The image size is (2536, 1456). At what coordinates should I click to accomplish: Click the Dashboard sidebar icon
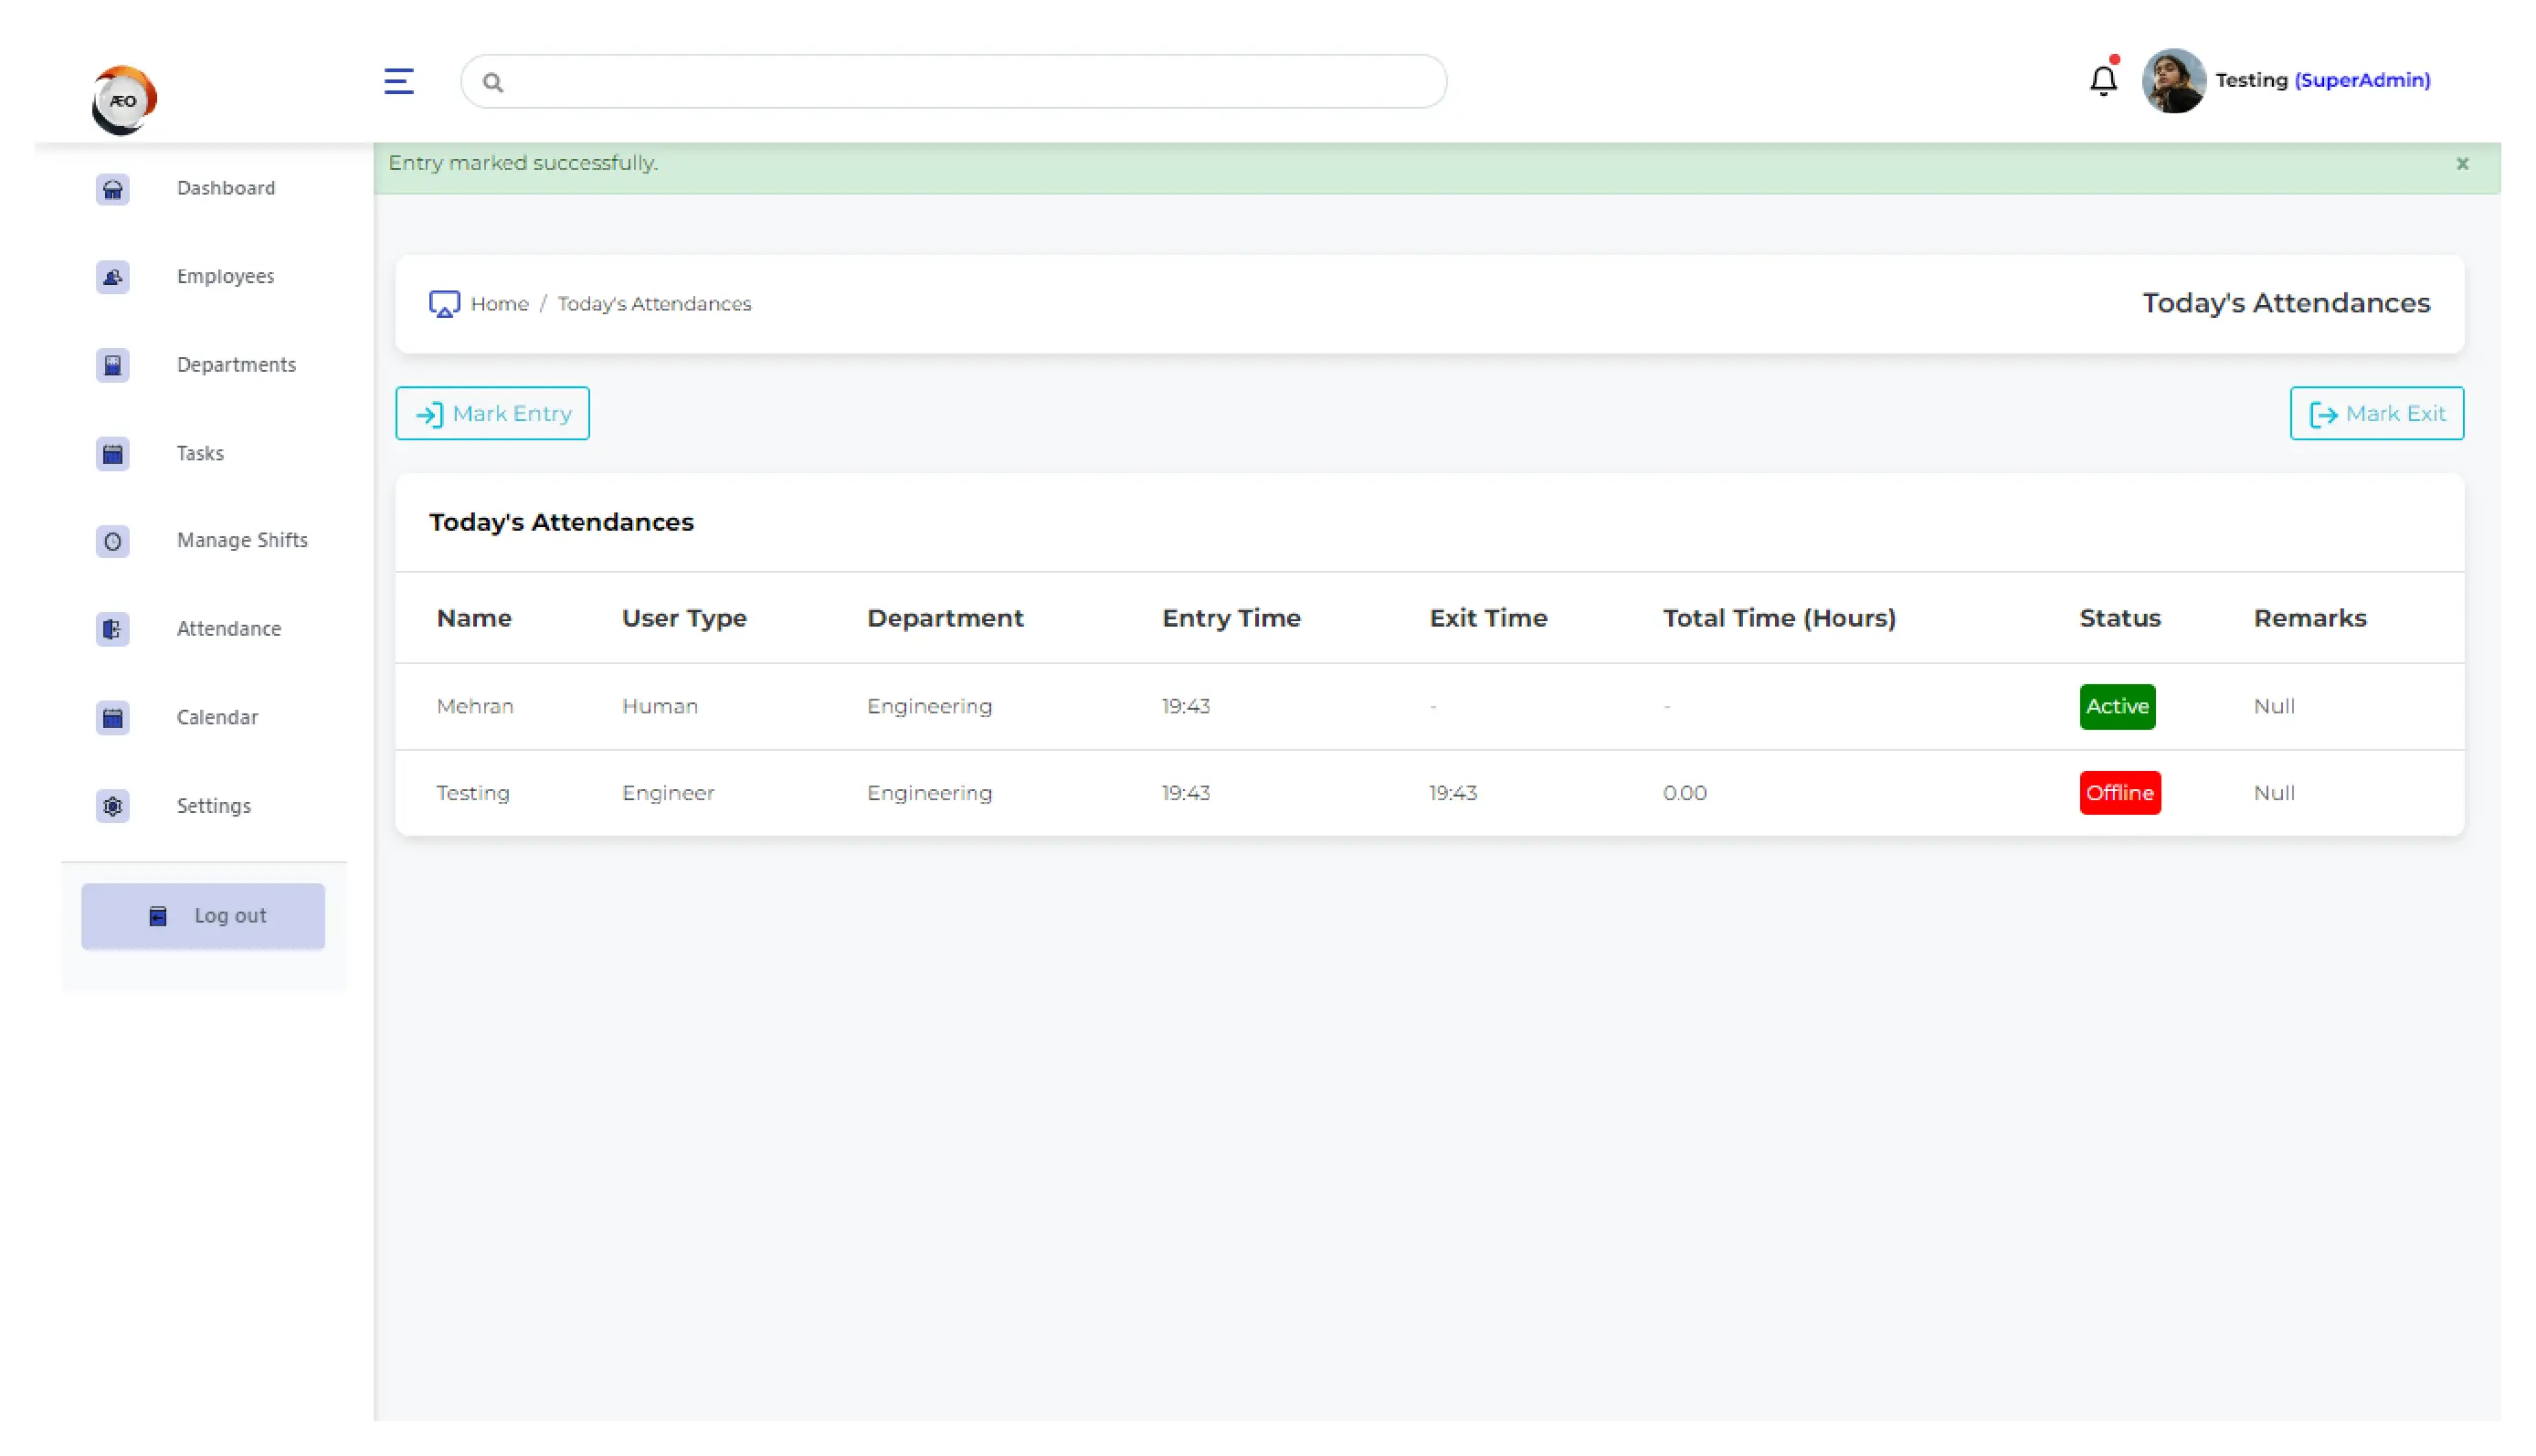[113, 189]
